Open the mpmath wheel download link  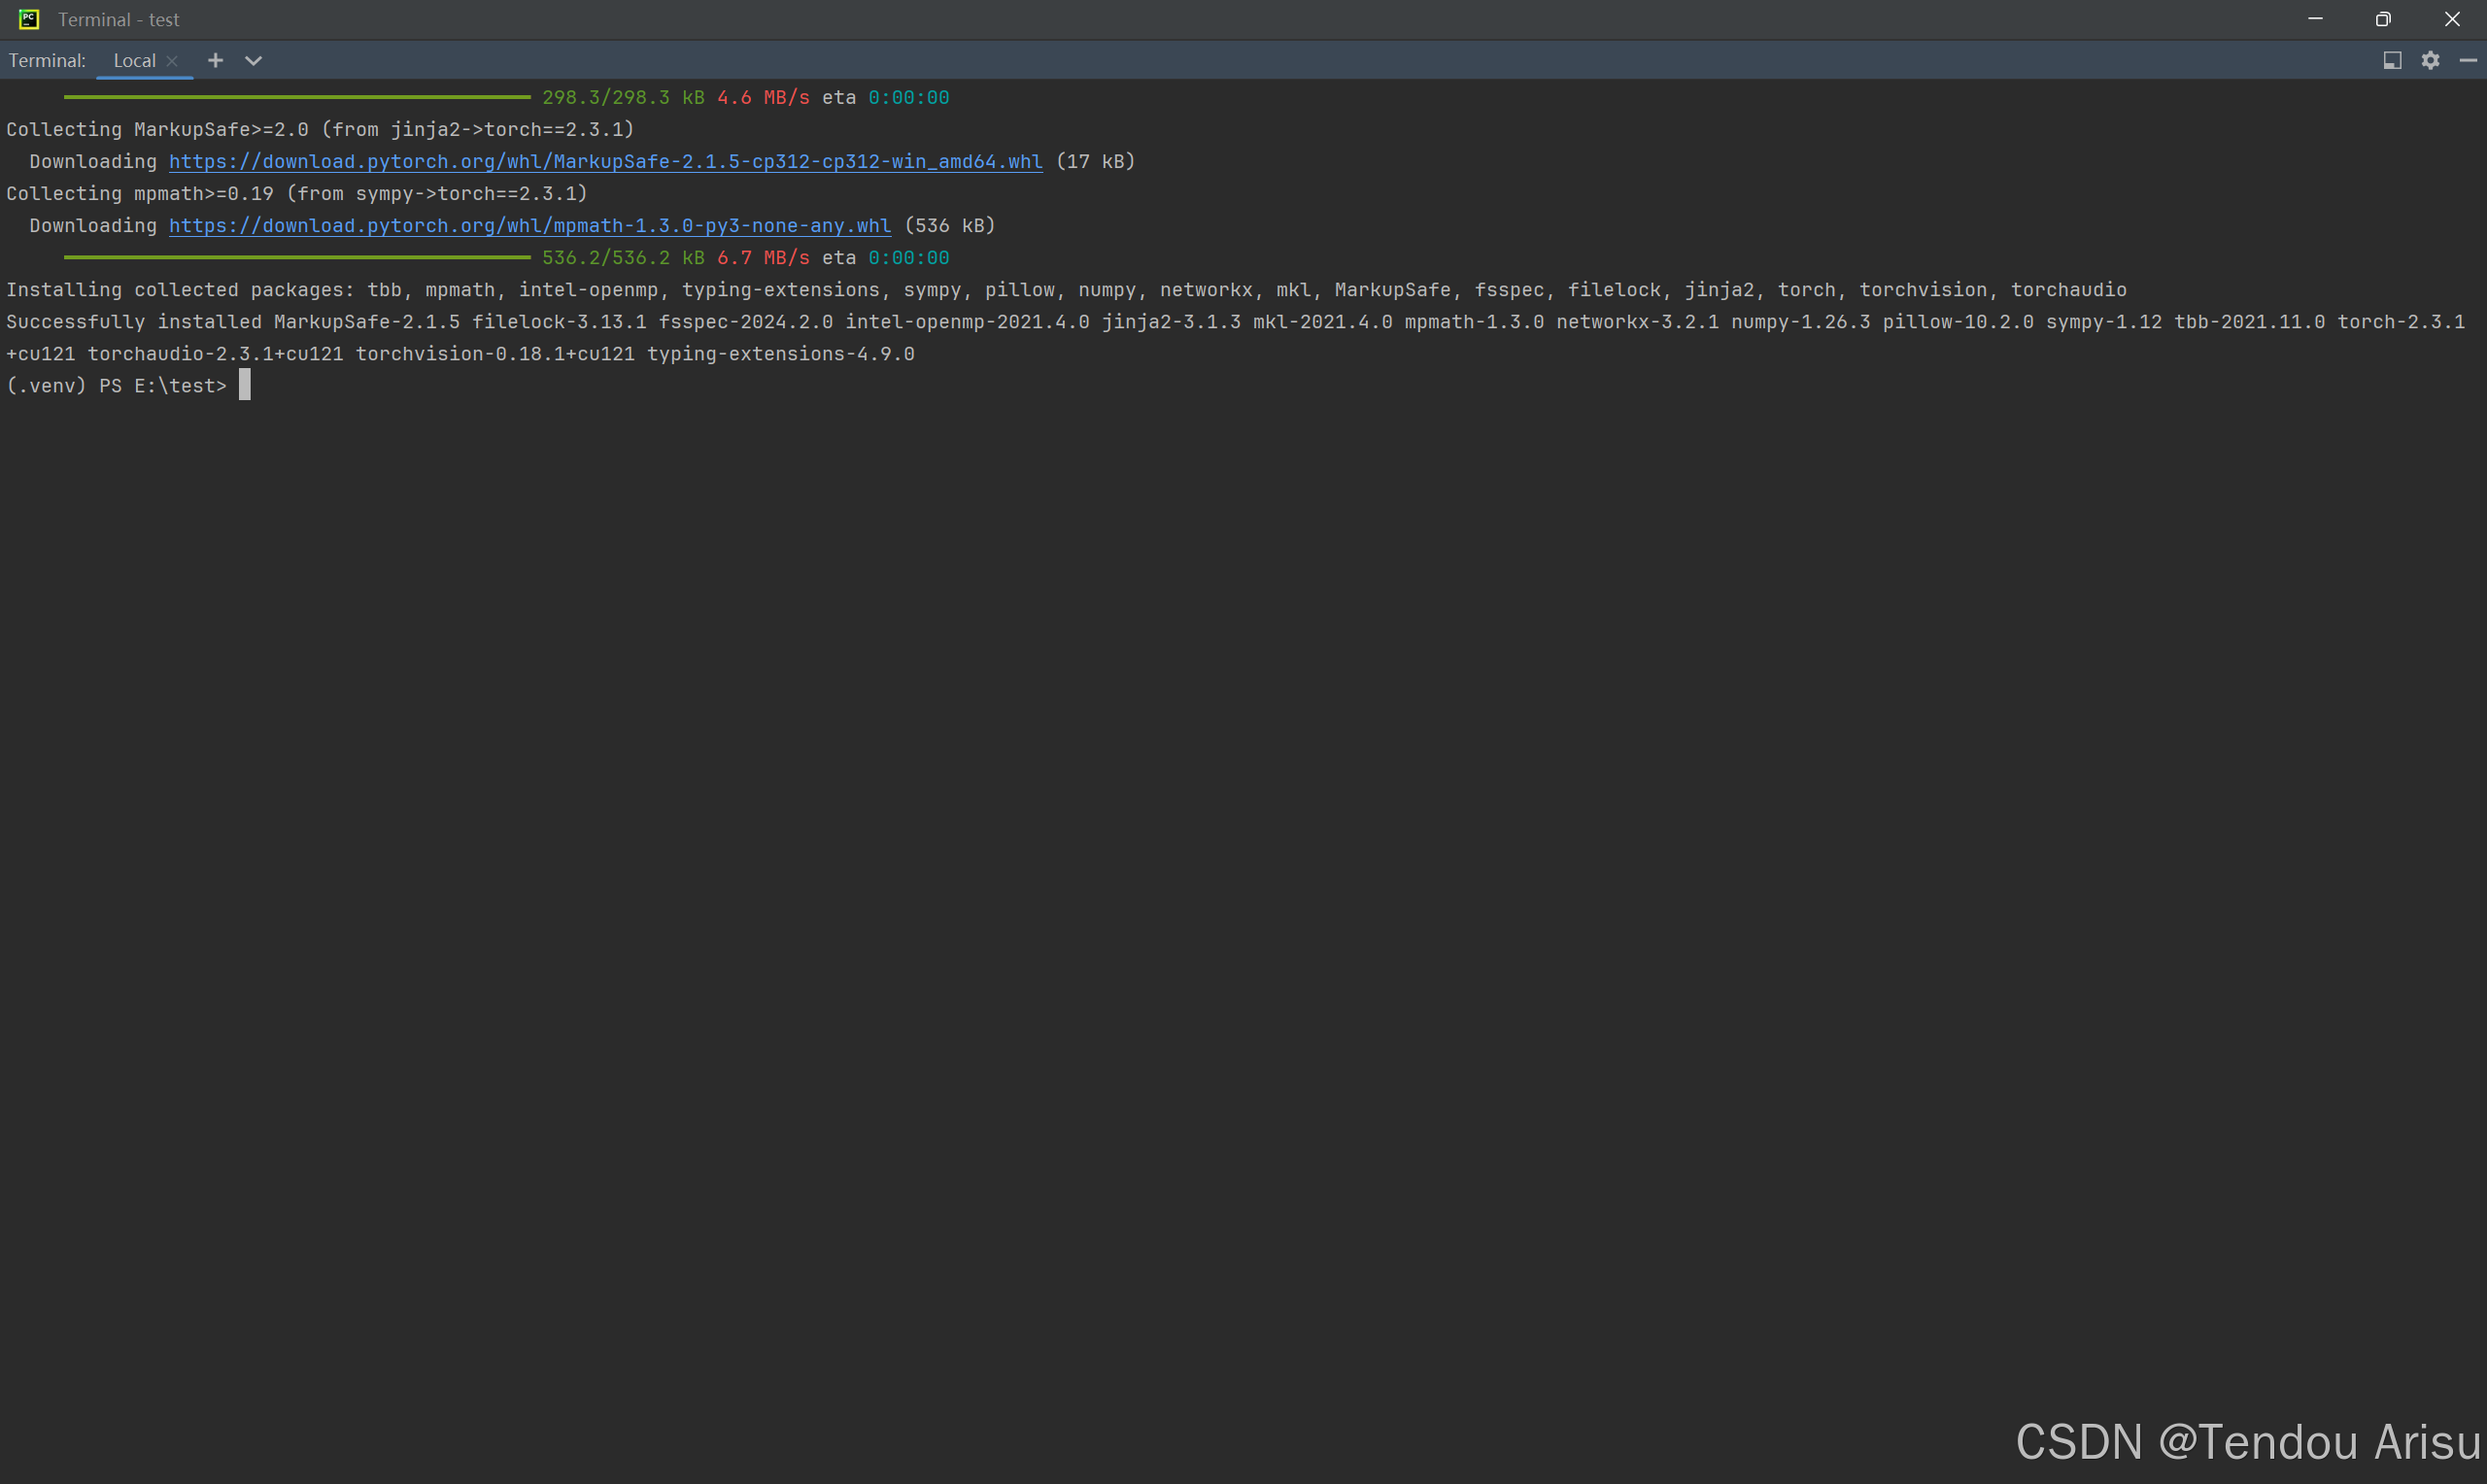point(529,226)
